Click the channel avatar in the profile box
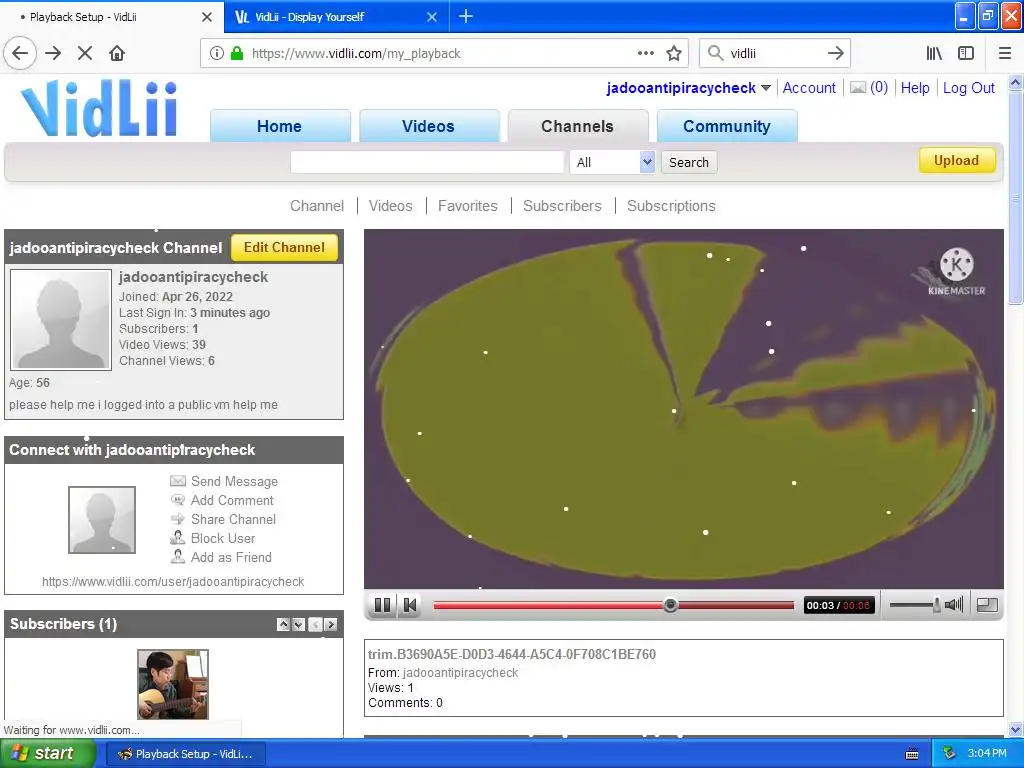The height and width of the screenshot is (768, 1024). (61, 320)
